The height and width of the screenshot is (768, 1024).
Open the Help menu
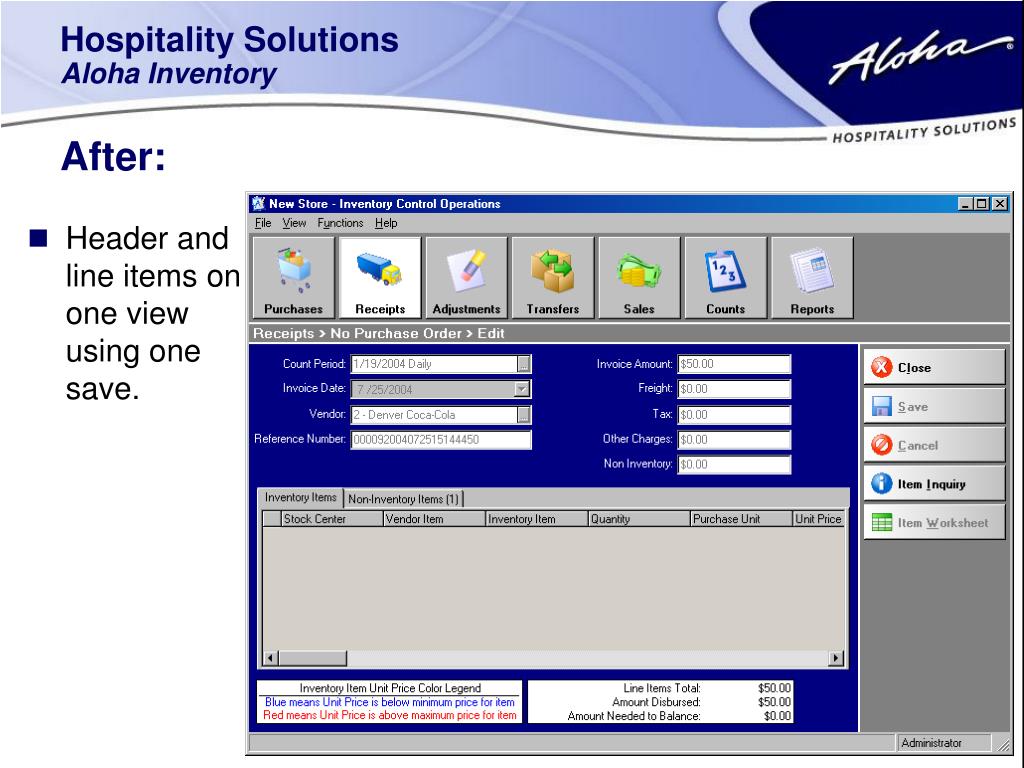click(386, 223)
